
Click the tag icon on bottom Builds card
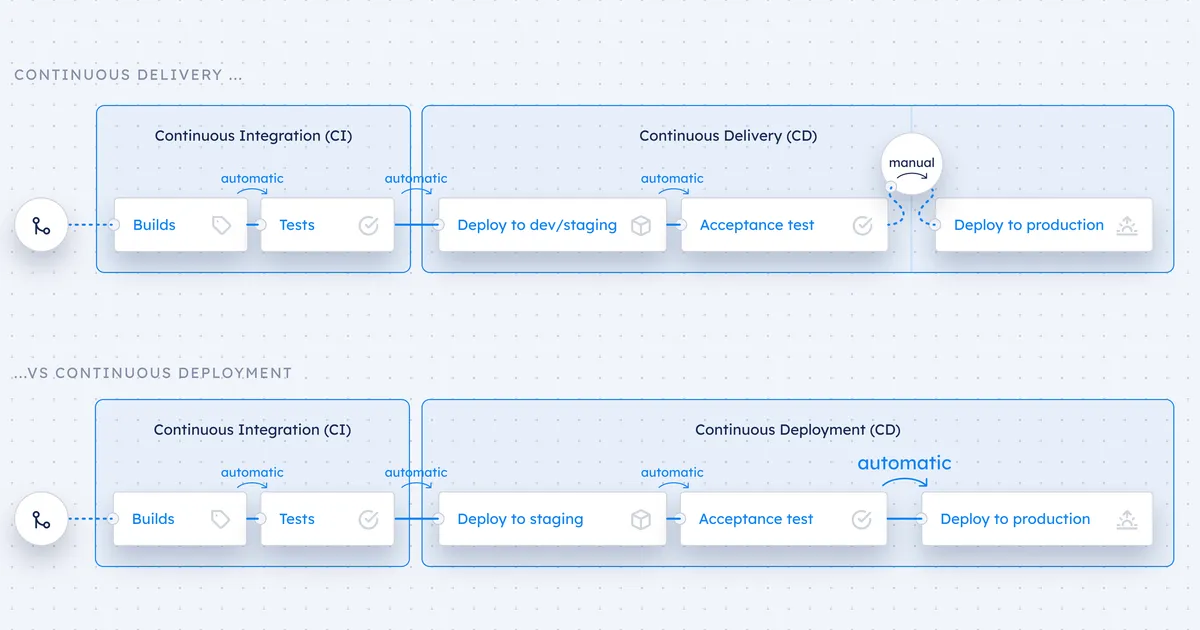pos(221,519)
